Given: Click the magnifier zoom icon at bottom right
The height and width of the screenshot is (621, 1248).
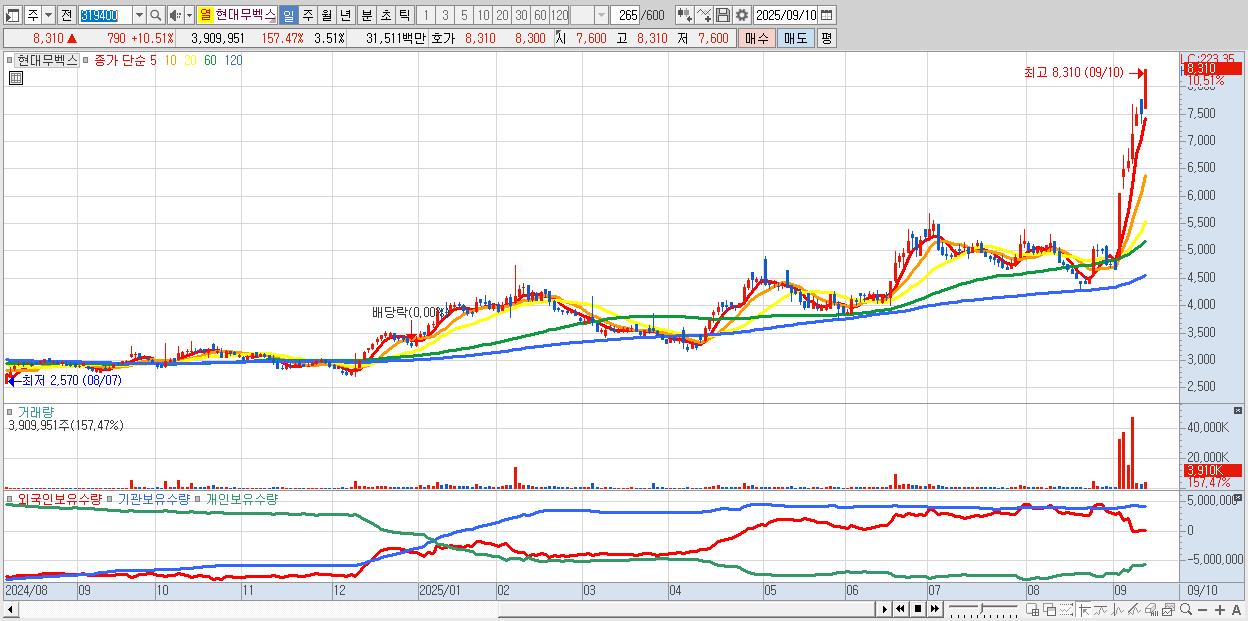Looking at the screenshot, I should click(x=1186, y=609).
